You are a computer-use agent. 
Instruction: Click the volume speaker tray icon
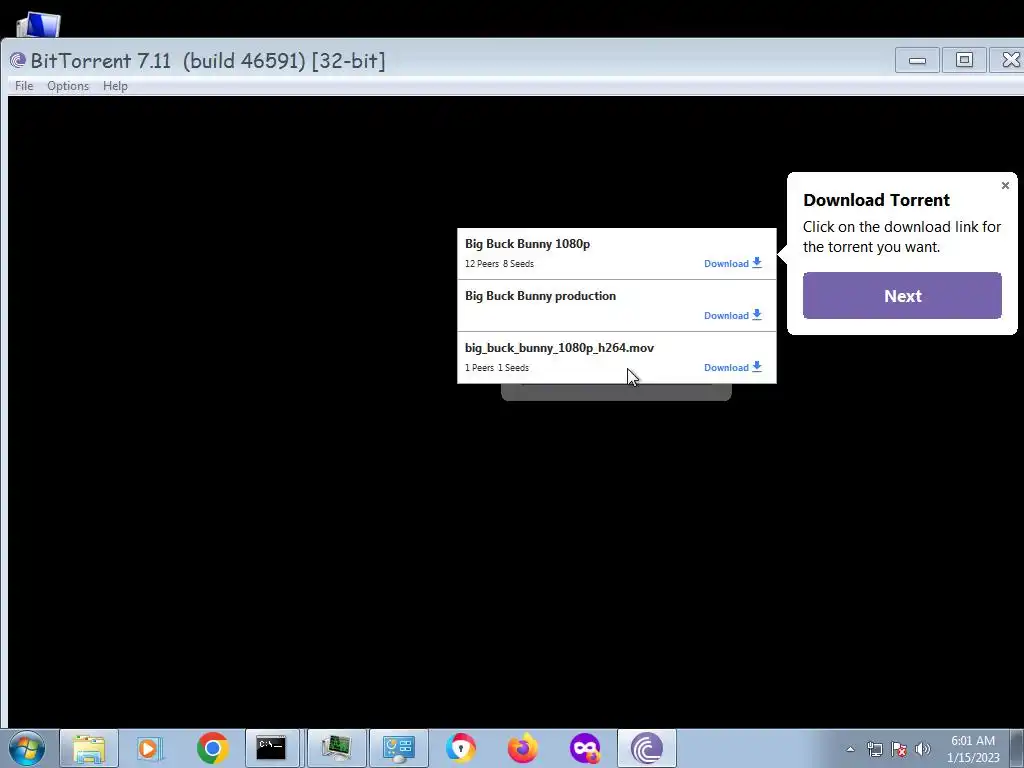[923, 749]
